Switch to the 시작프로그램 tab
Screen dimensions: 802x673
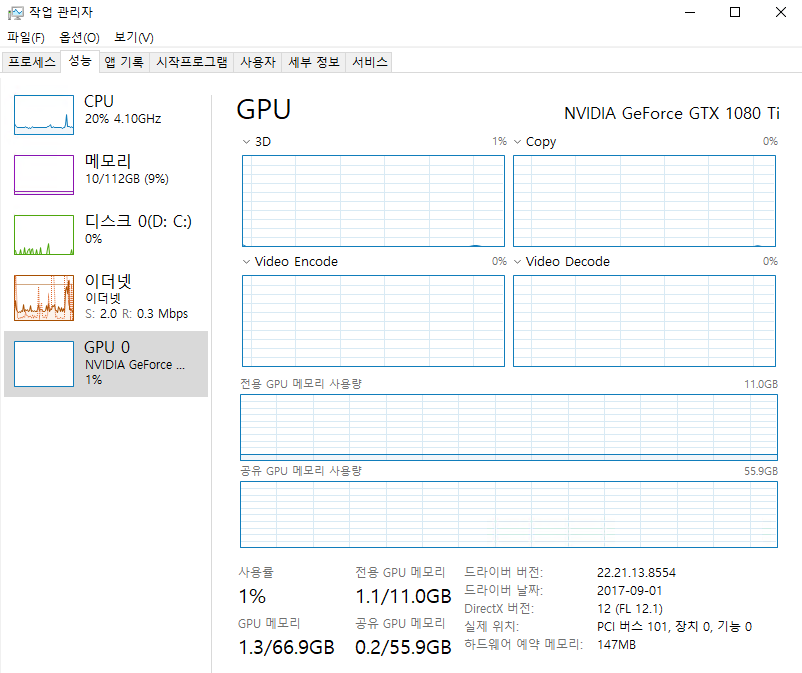(192, 62)
